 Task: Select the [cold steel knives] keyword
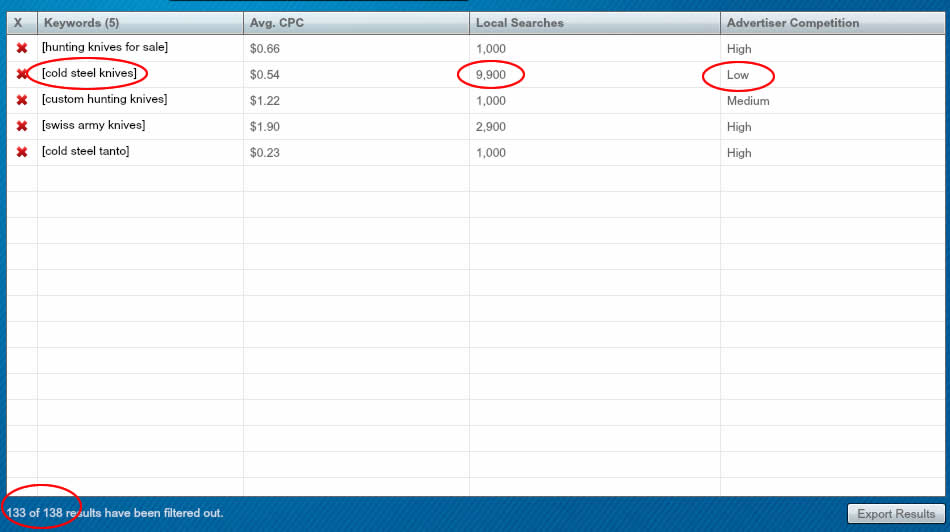89,73
